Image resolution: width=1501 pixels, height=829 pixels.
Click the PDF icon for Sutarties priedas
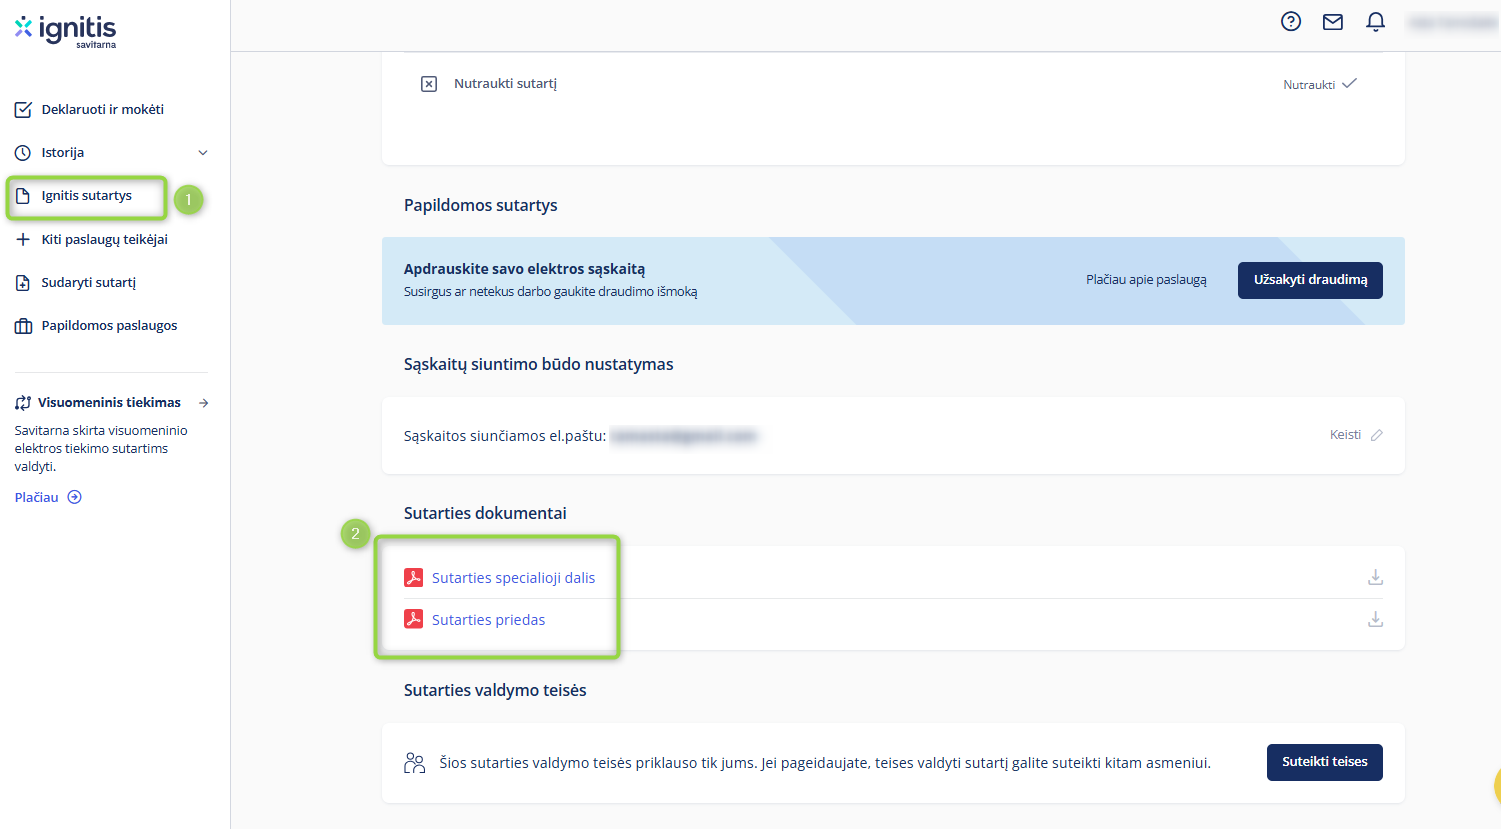413,619
